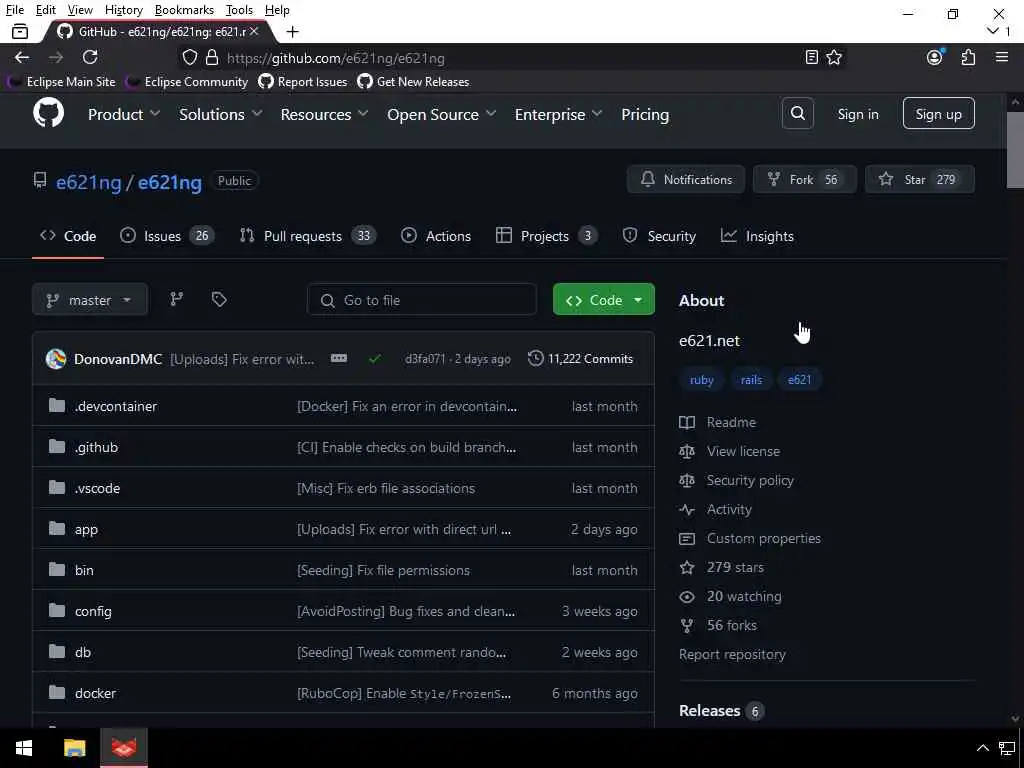Show hidden system tray icons

[982, 748]
